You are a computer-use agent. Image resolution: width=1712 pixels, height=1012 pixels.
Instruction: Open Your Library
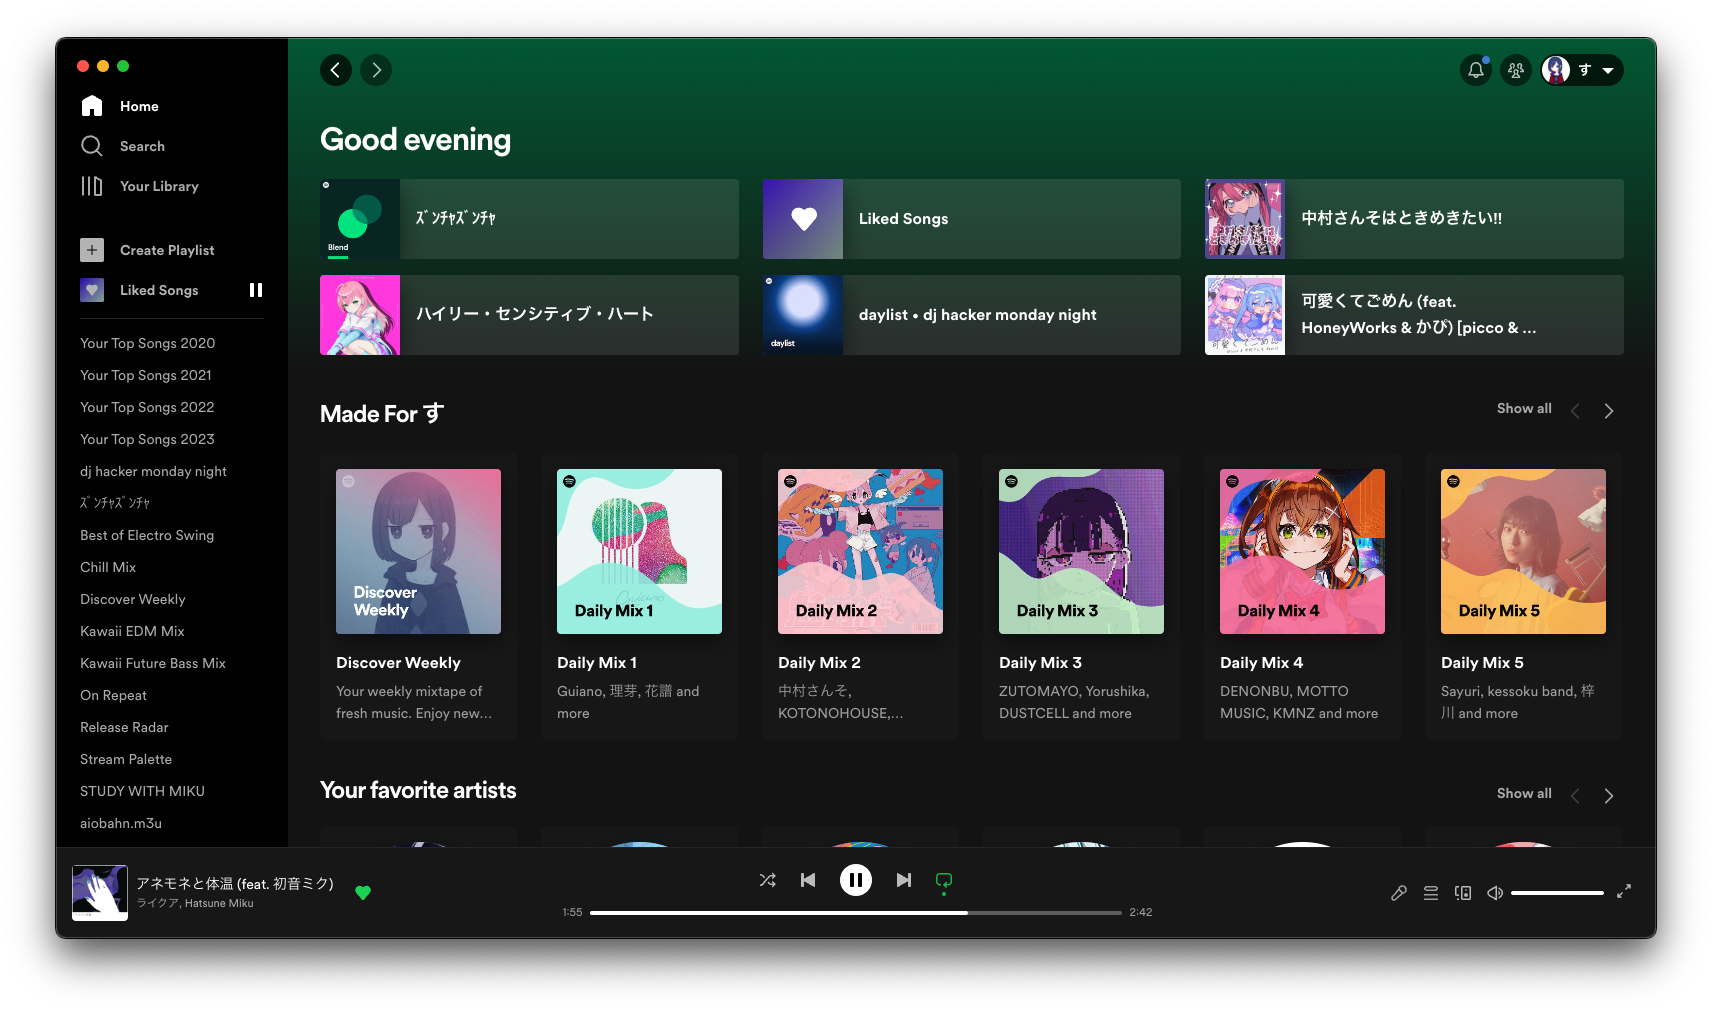coord(158,186)
